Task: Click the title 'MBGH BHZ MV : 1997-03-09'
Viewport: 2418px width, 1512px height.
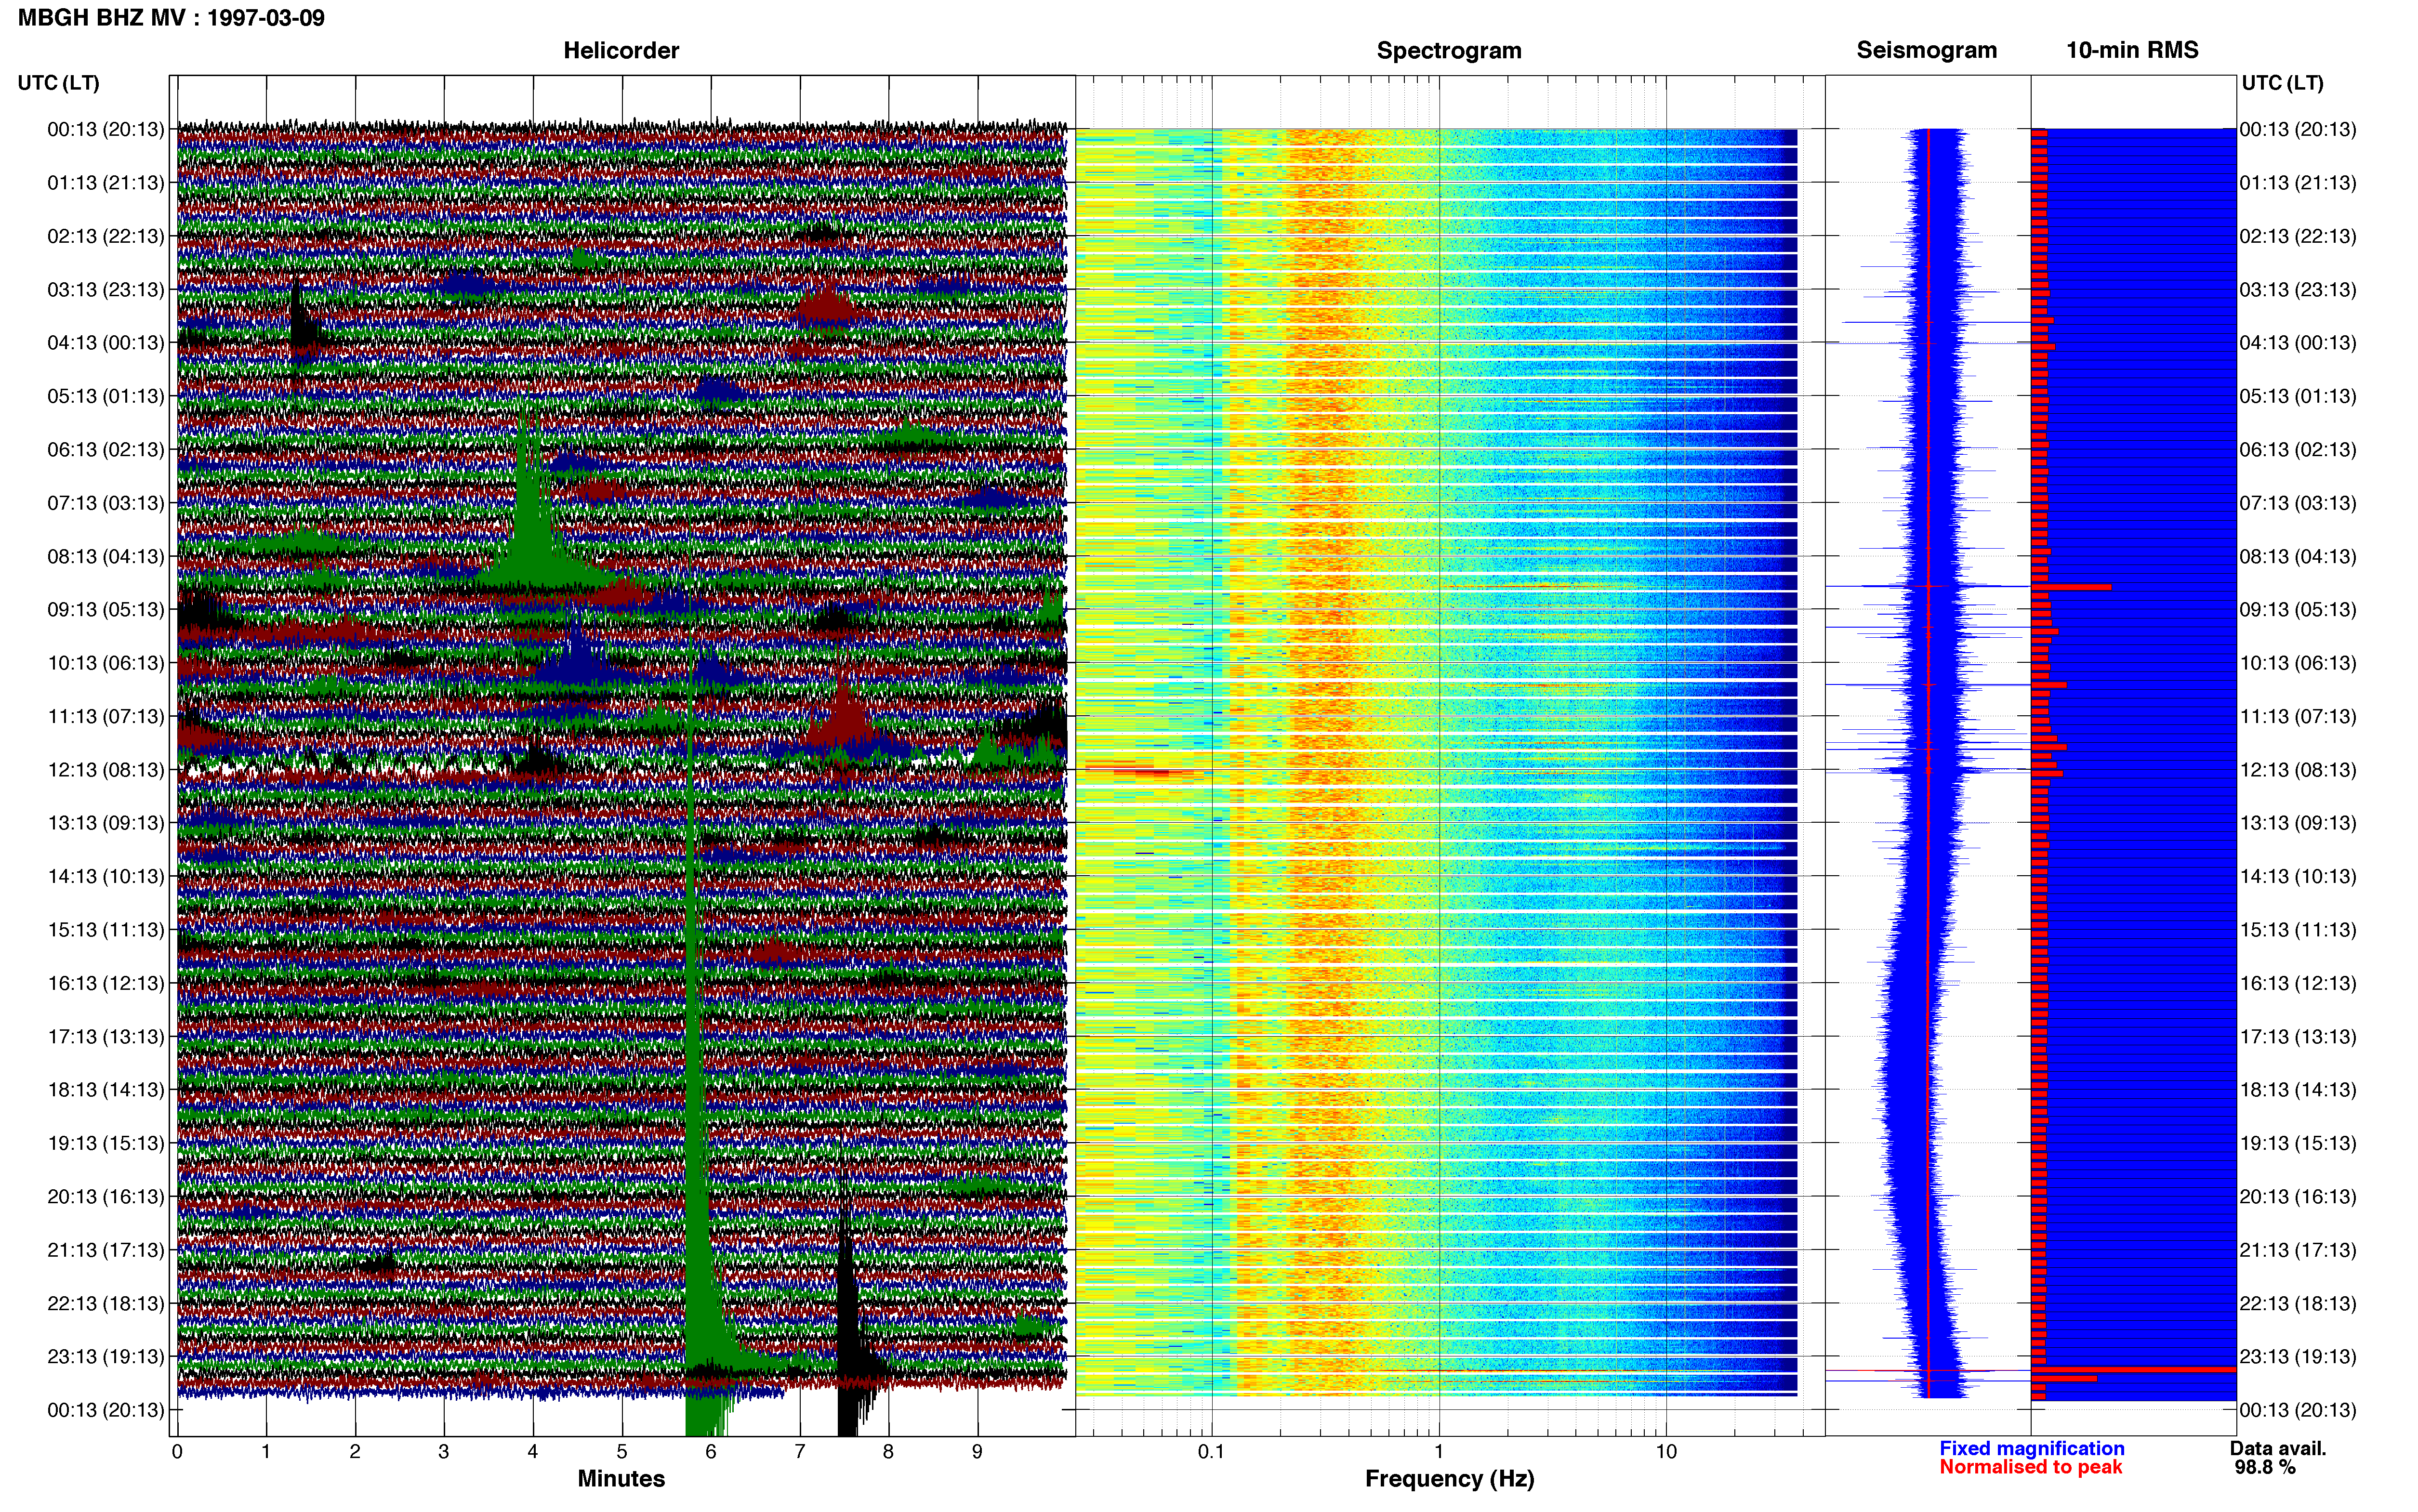Action: tap(171, 18)
